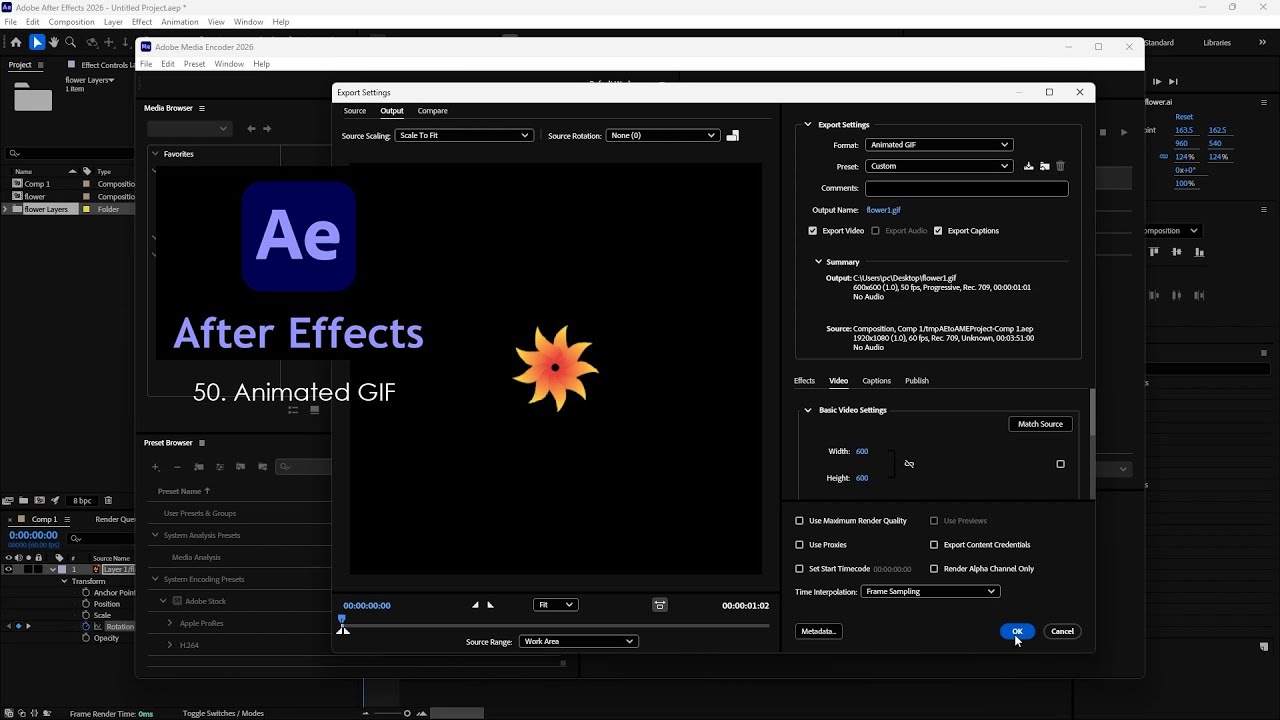Click the Rotation stopwatch icon in timeline

86,626
